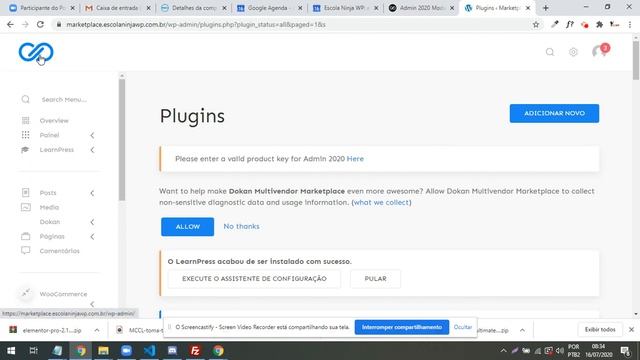Bookmark this page with the star icon
Image resolution: width=640 pixels, height=360 pixels.
[536, 24]
